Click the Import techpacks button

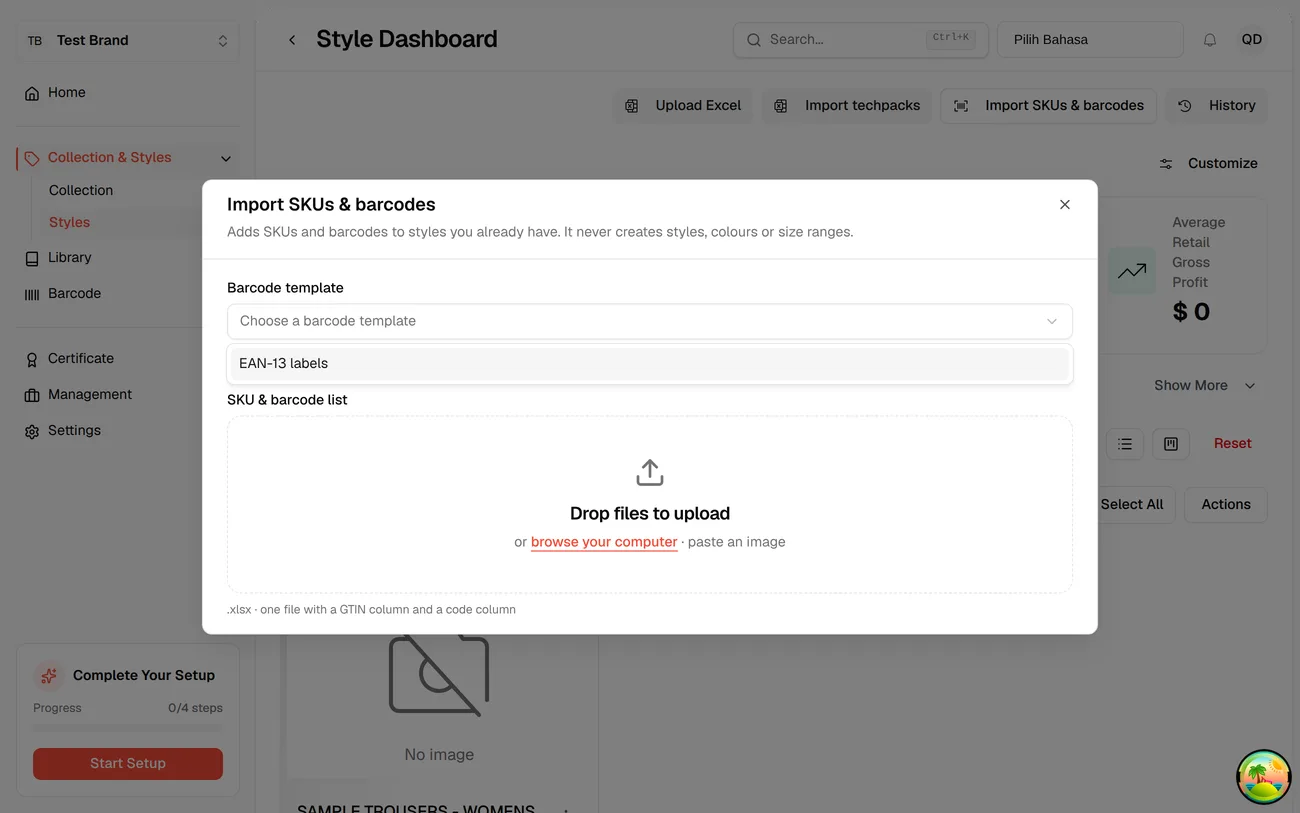pos(847,106)
